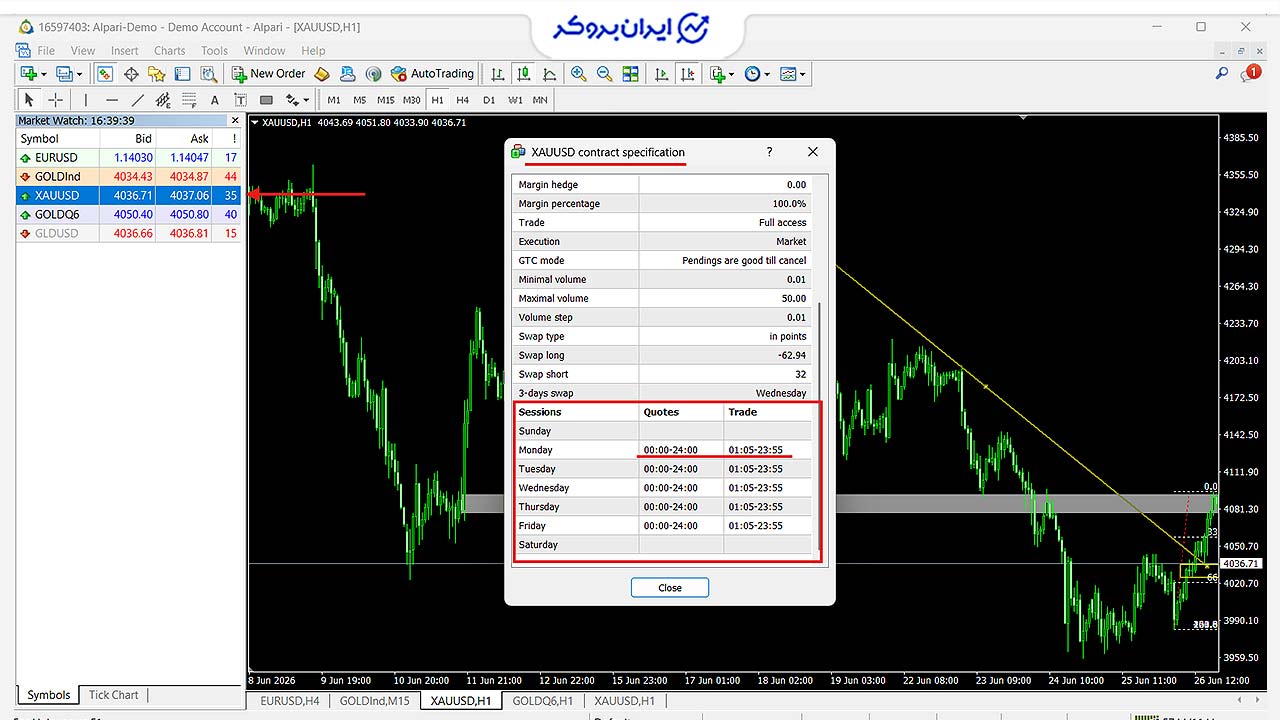This screenshot has width=1280, height=720.
Task: Switch to the GOLDQ6,H1 chart tab
Action: coord(543,701)
